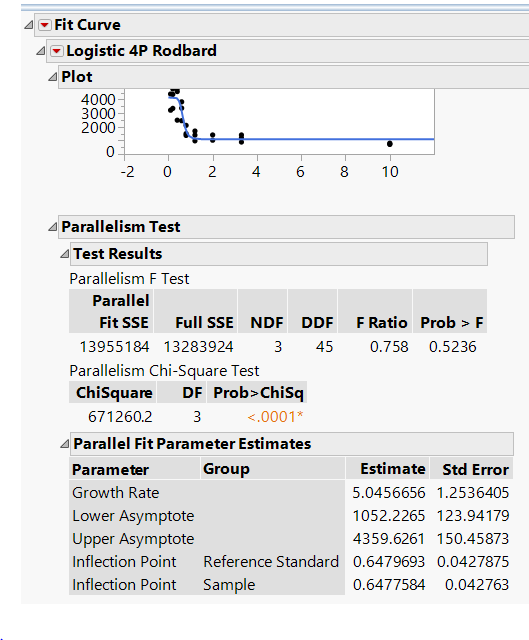Click the <.0001* Prob>ChiSq value

tap(275, 417)
